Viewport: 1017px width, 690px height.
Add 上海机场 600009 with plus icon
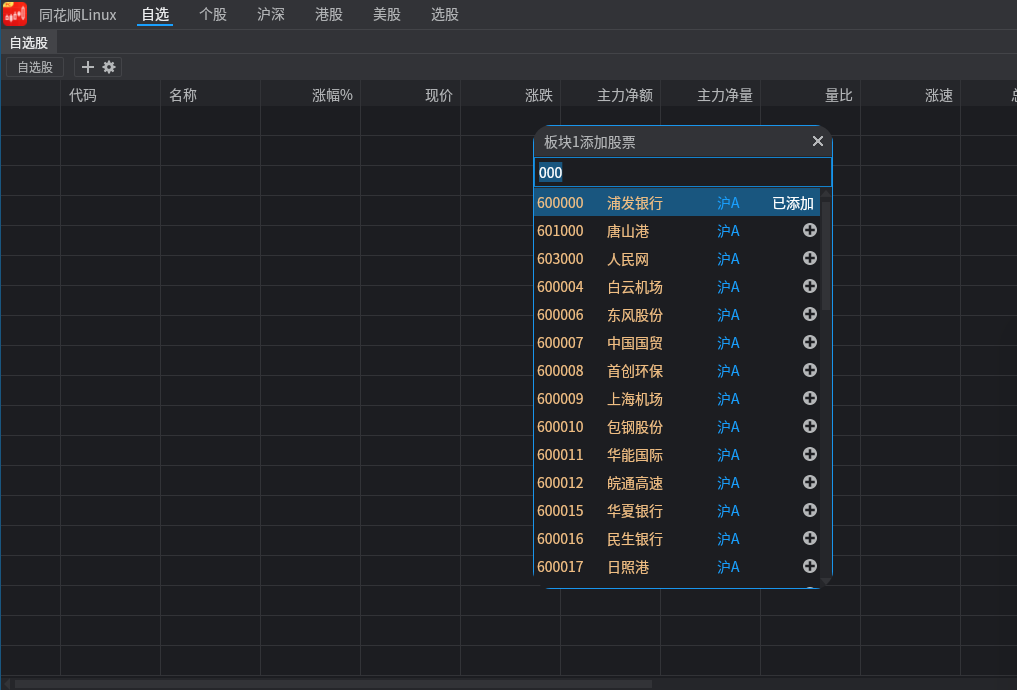(809, 398)
